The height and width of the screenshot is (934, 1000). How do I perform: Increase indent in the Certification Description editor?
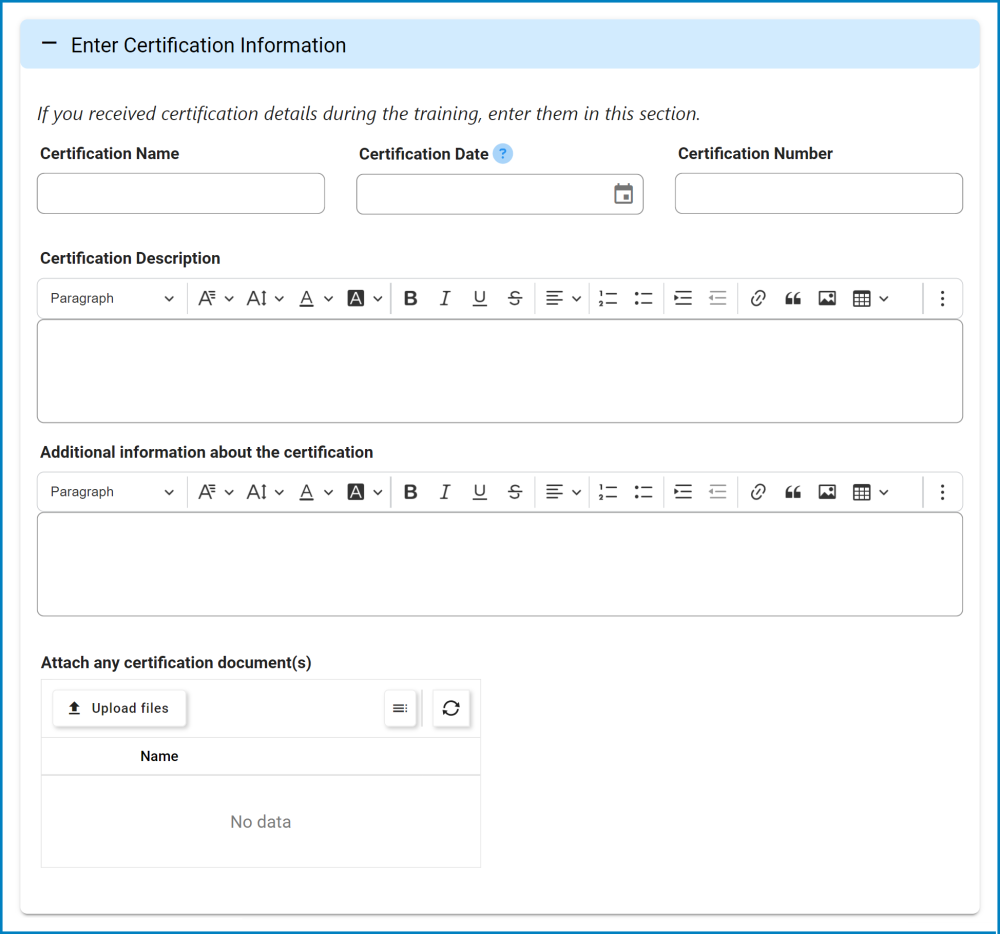point(682,297)
